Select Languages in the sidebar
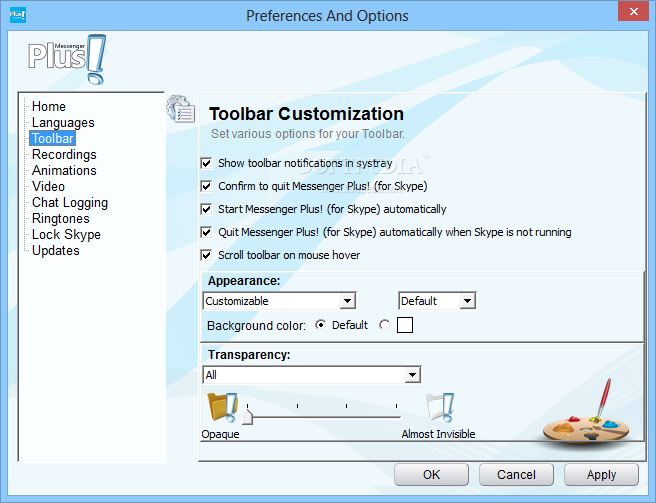 point(63,123)
